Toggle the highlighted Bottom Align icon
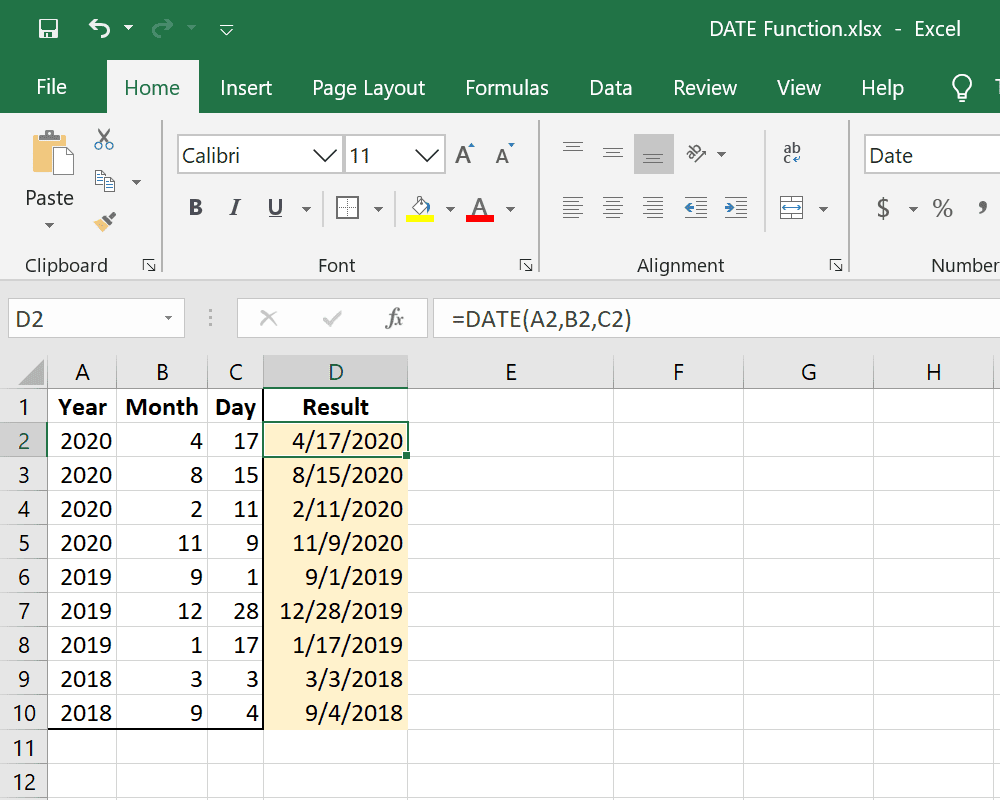This screenshot has height=800, width=1000. click(654, 154)
